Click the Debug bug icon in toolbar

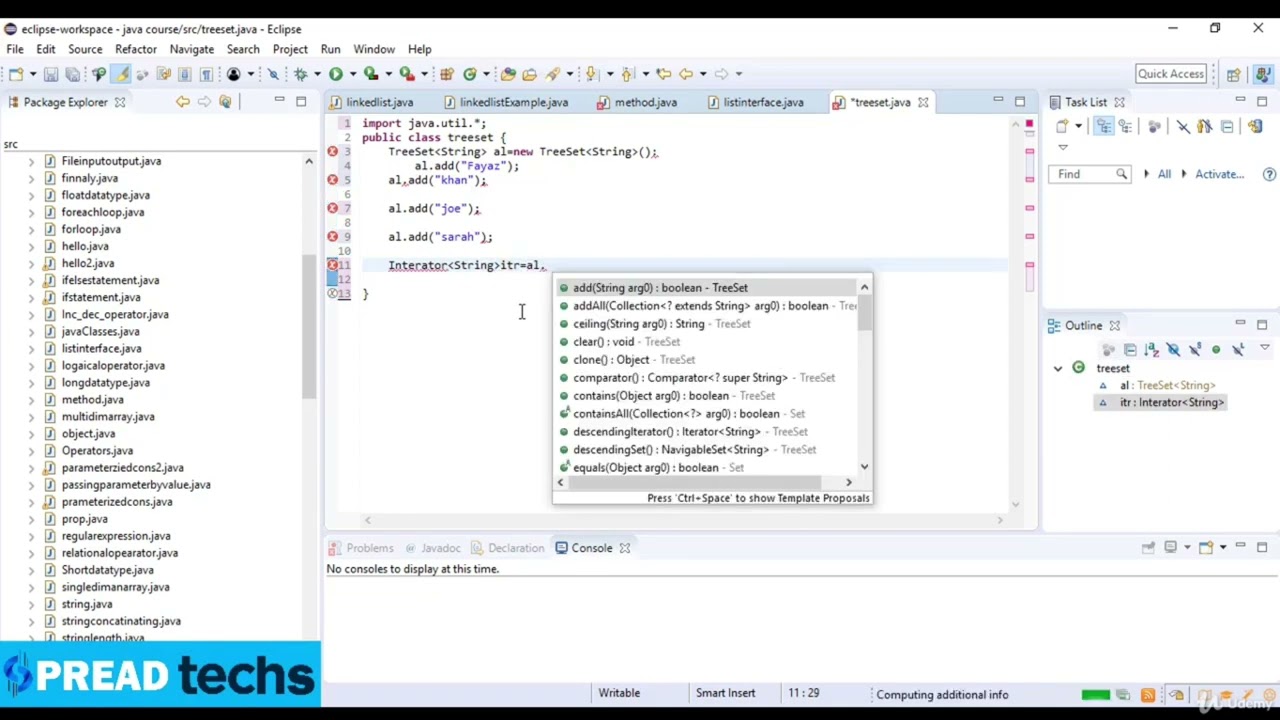[x=301, y=74]
